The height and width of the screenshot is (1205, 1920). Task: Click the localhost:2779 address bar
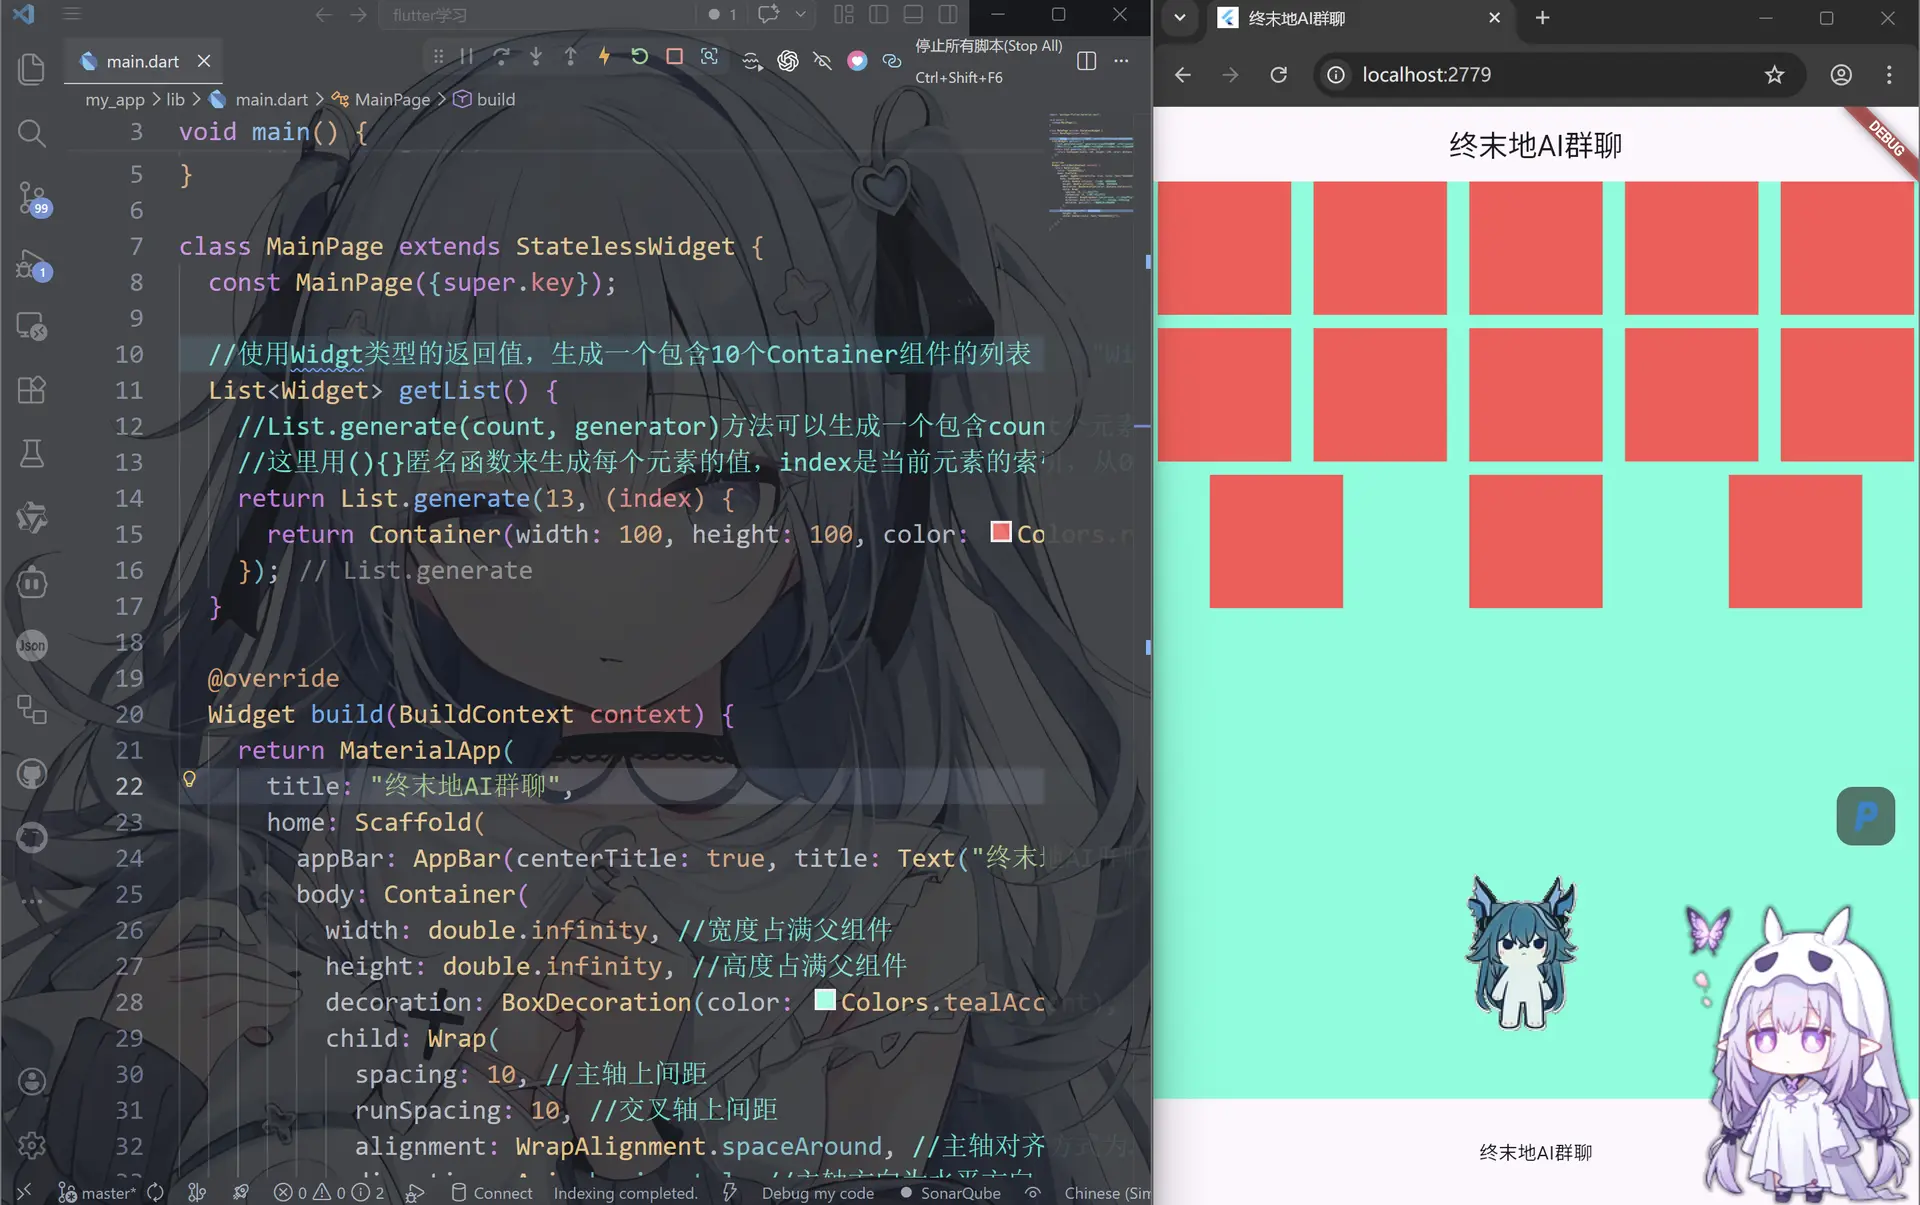tap(1558, 75)
